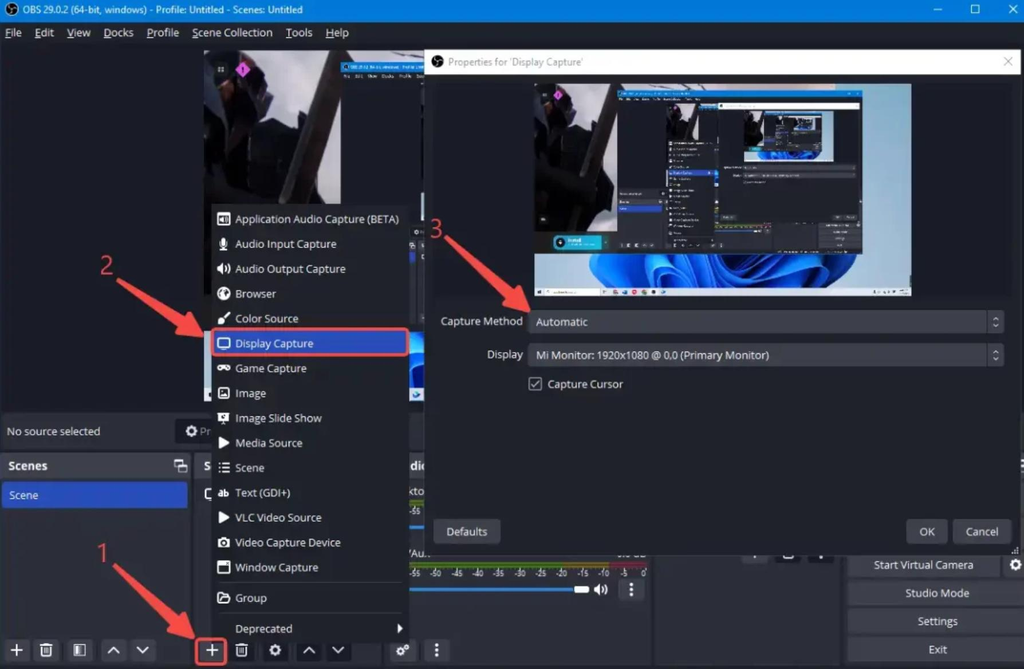The image size is (1024, 669).
Task: Select the Scene item in Scenes list
Action: [x=95, y=495]
